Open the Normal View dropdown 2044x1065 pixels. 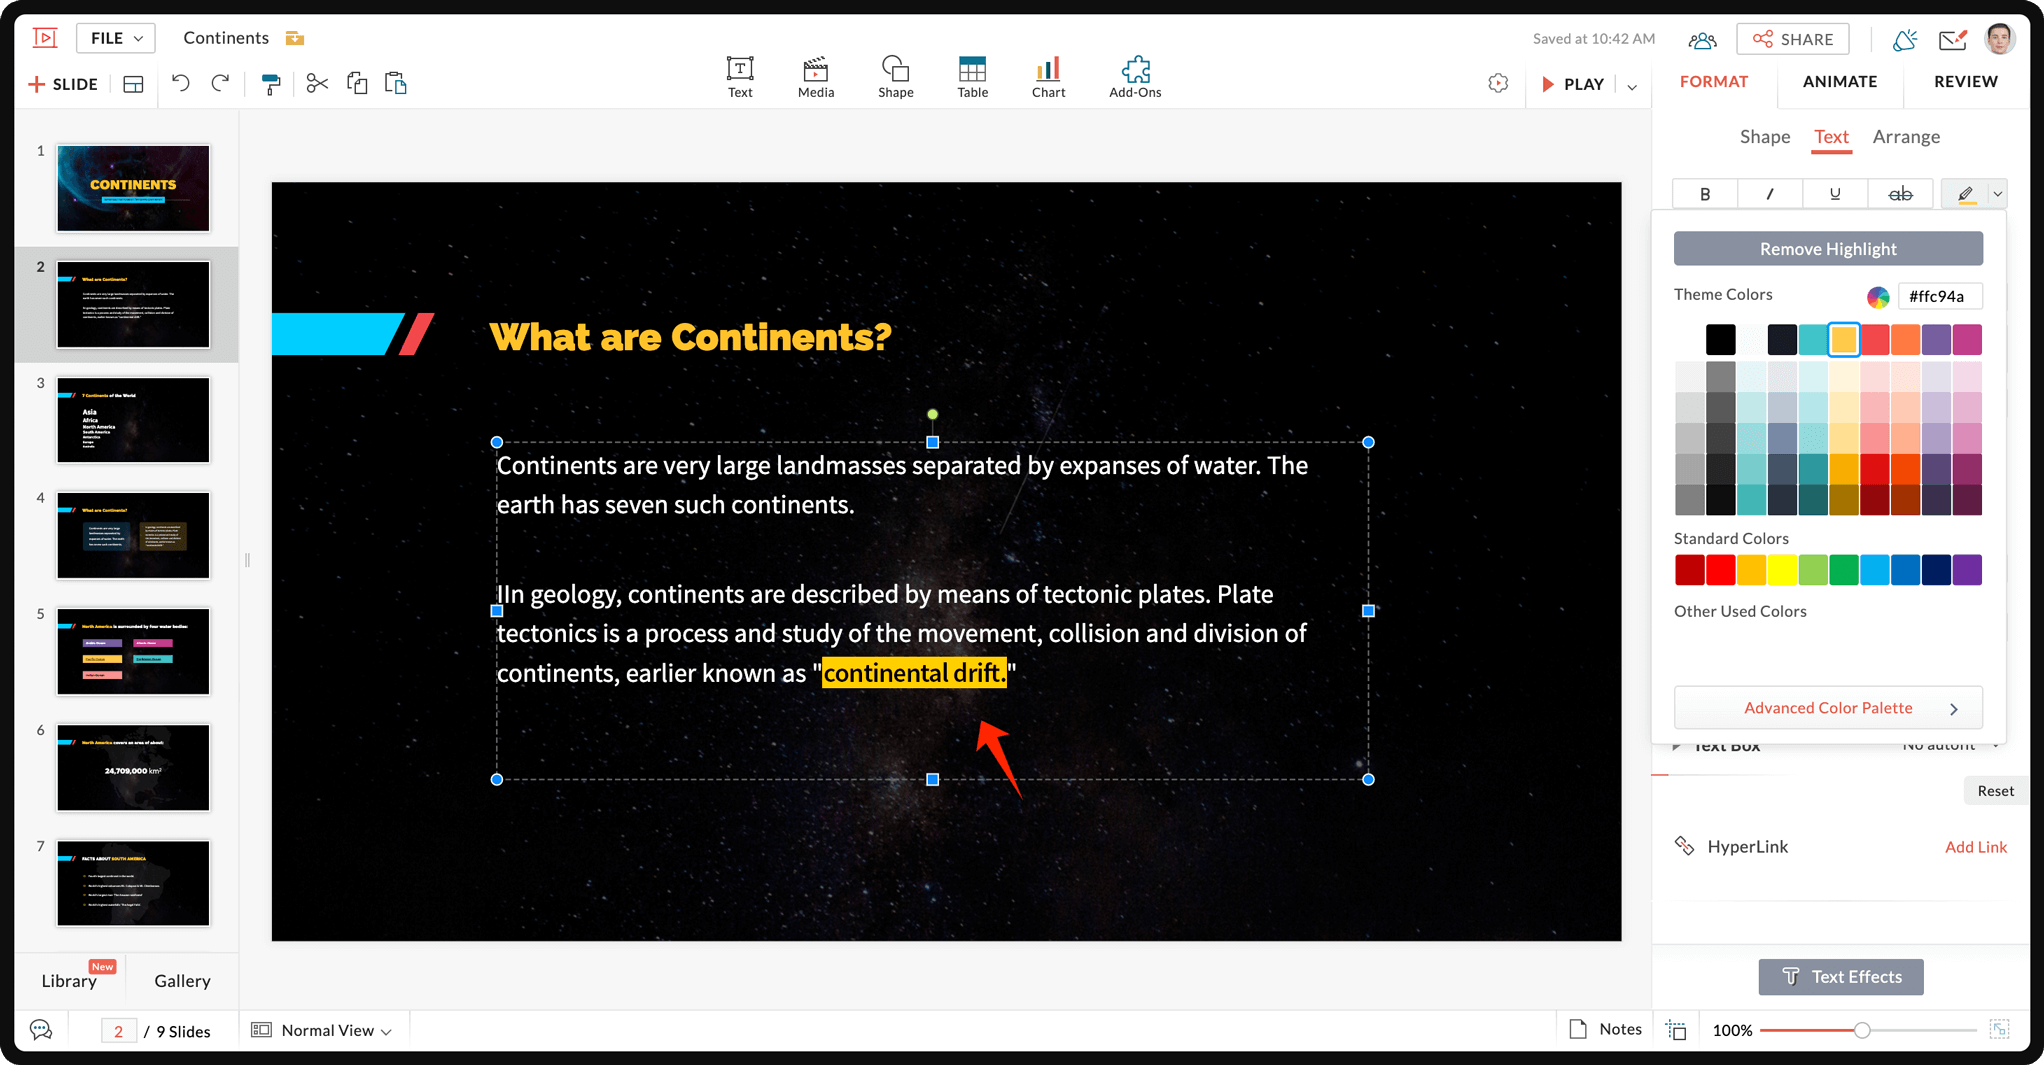pos(321,1031)
